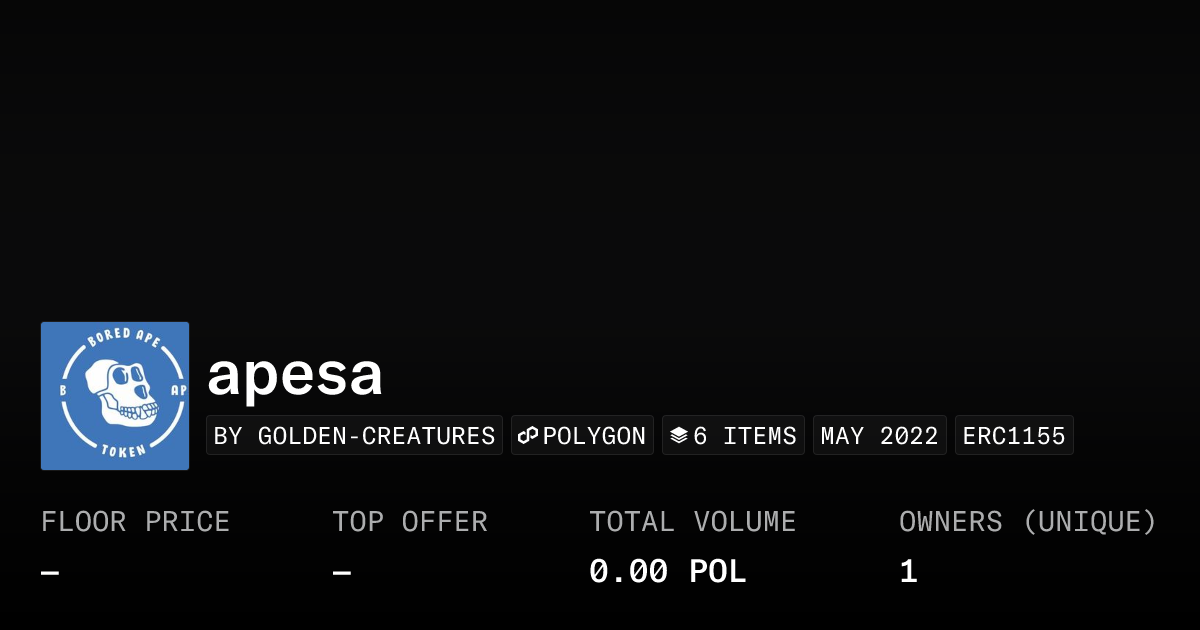Open the apesa collection title

(295, 374)
